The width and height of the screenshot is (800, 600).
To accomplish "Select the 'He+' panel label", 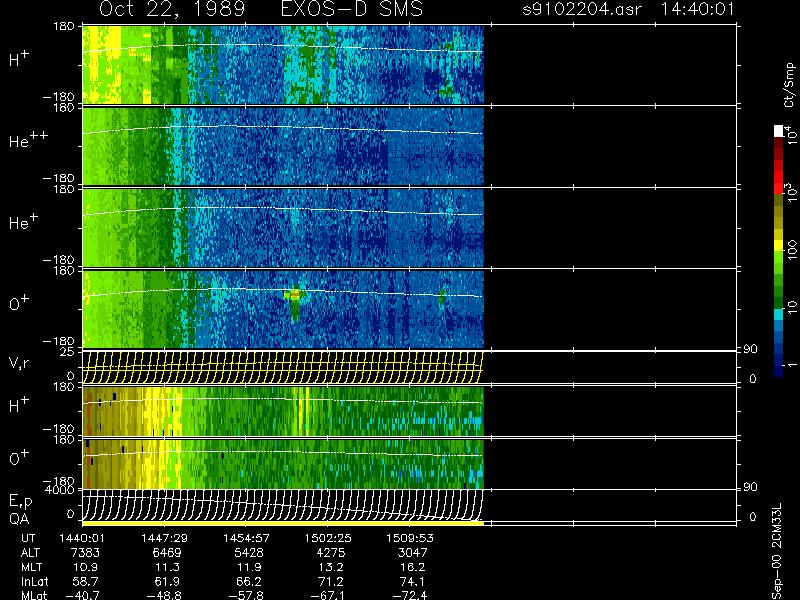I will coord(23,221).
